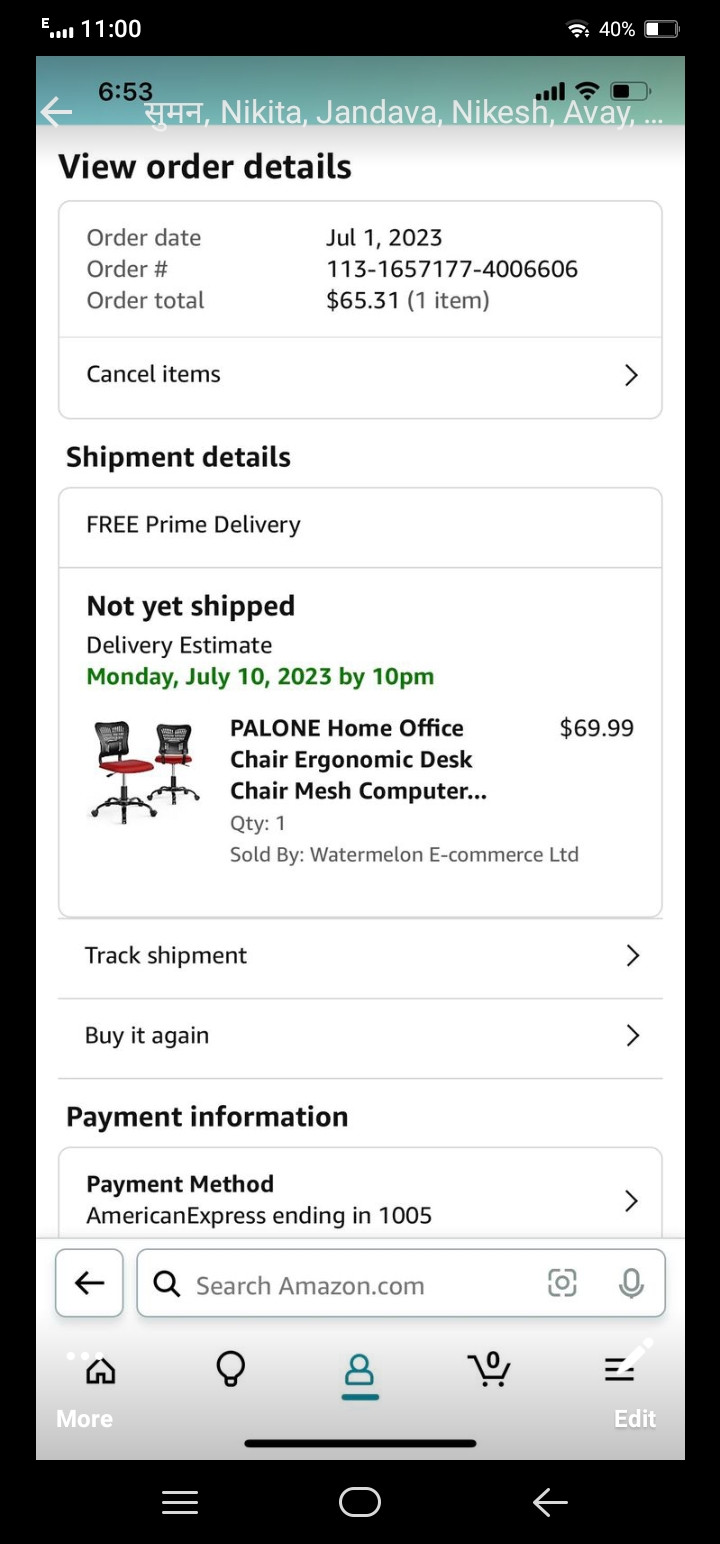The image size is (720, 1544).
Task: Tap the PALONE office chair thumbnail
Action: click(146, 771)
